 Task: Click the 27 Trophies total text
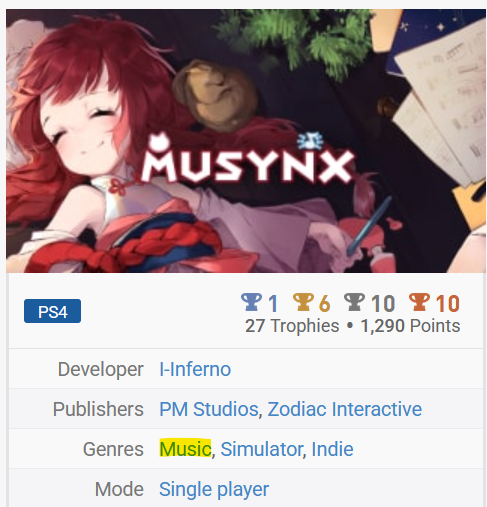(292, 326)
